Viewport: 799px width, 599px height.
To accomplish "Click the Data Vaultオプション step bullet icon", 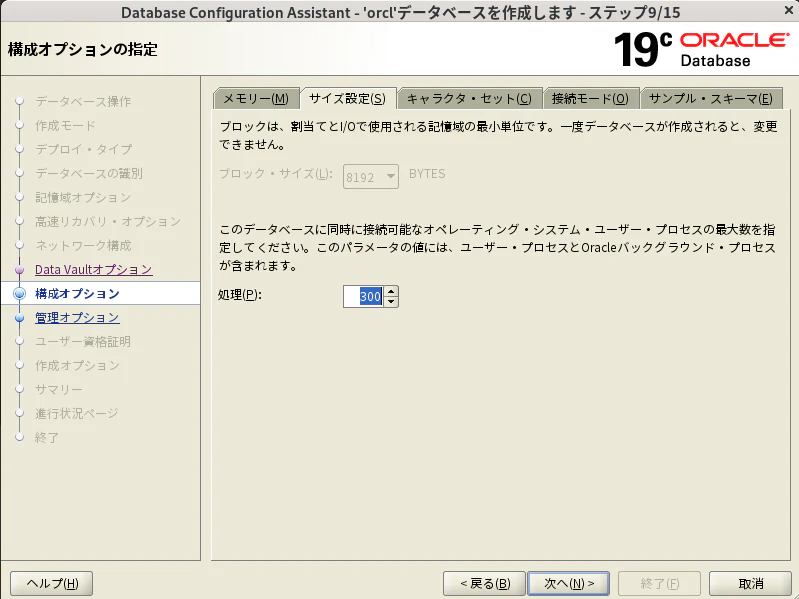I will 19,269.
